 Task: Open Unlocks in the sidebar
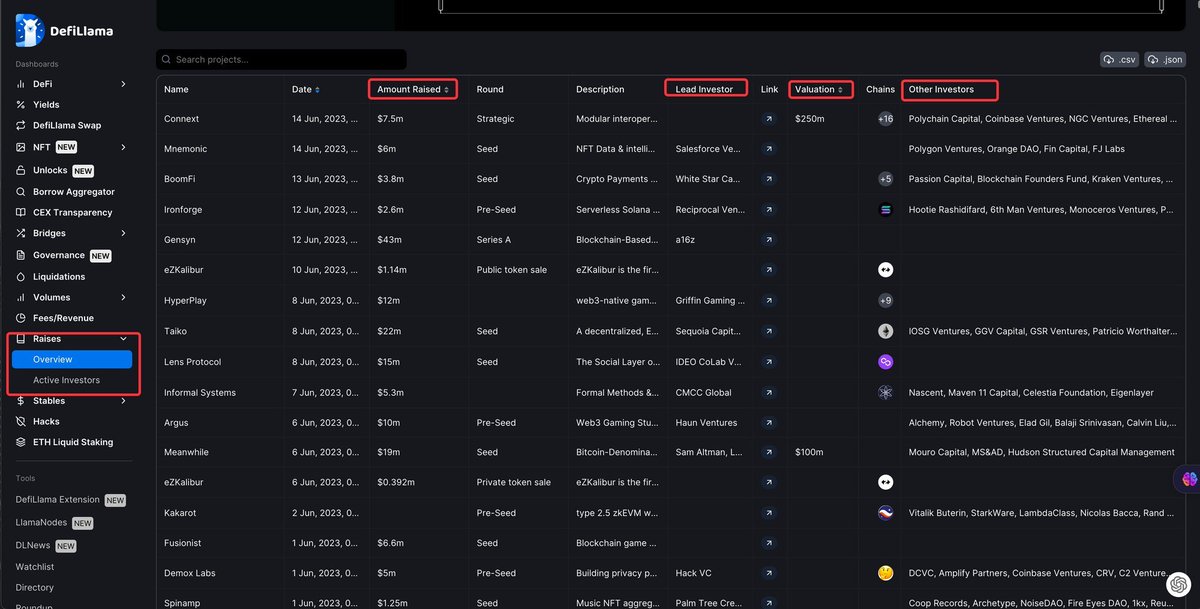tap(49, 170)
